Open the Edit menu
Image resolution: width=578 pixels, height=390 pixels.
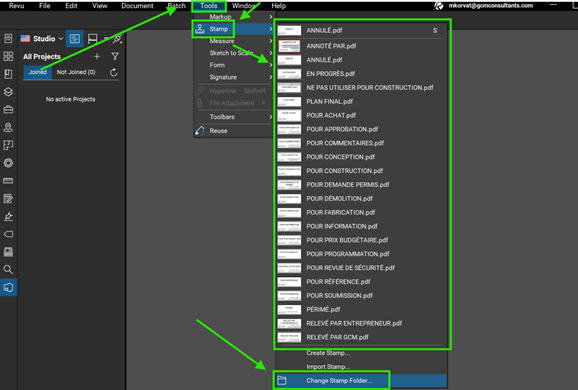click(x=71, y=6)
